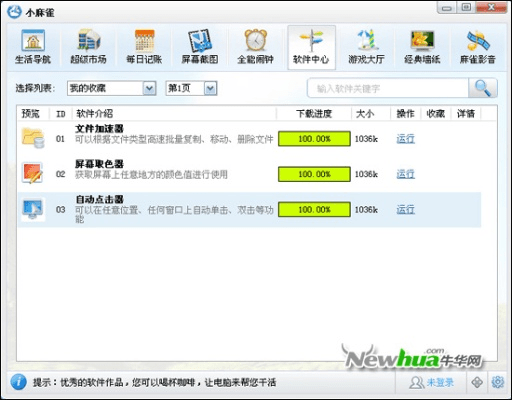
Task: Click the 屏幕取色器 preview icon
Action: (33, 173)
